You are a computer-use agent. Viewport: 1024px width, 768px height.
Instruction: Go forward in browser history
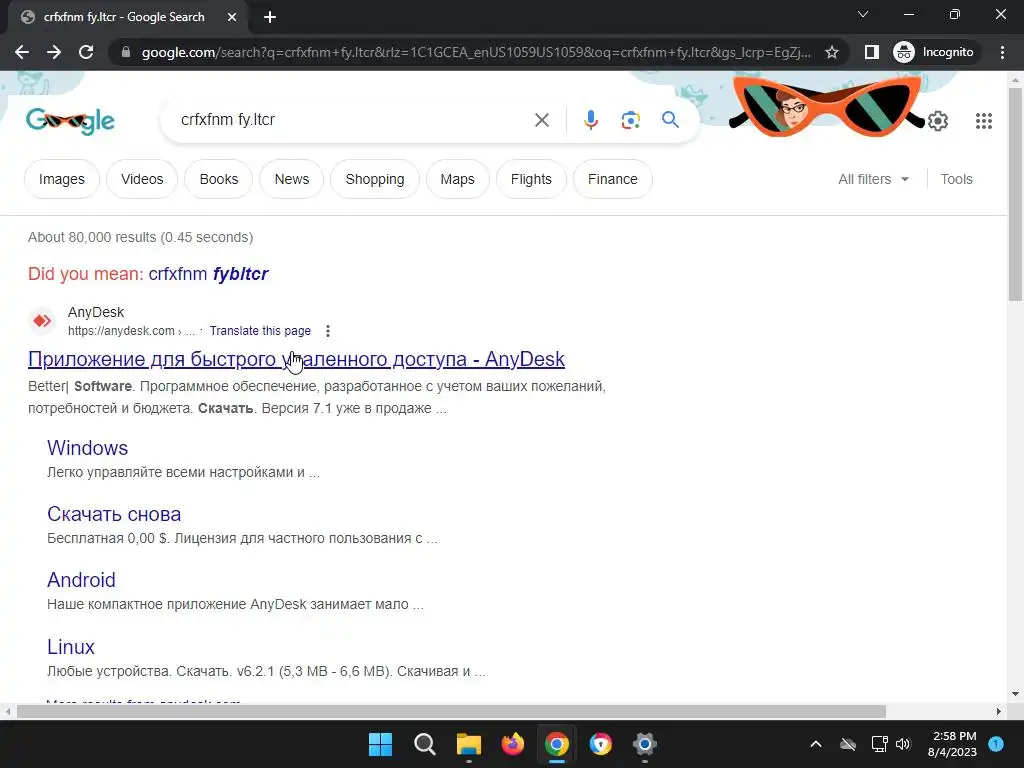[54, 52]
